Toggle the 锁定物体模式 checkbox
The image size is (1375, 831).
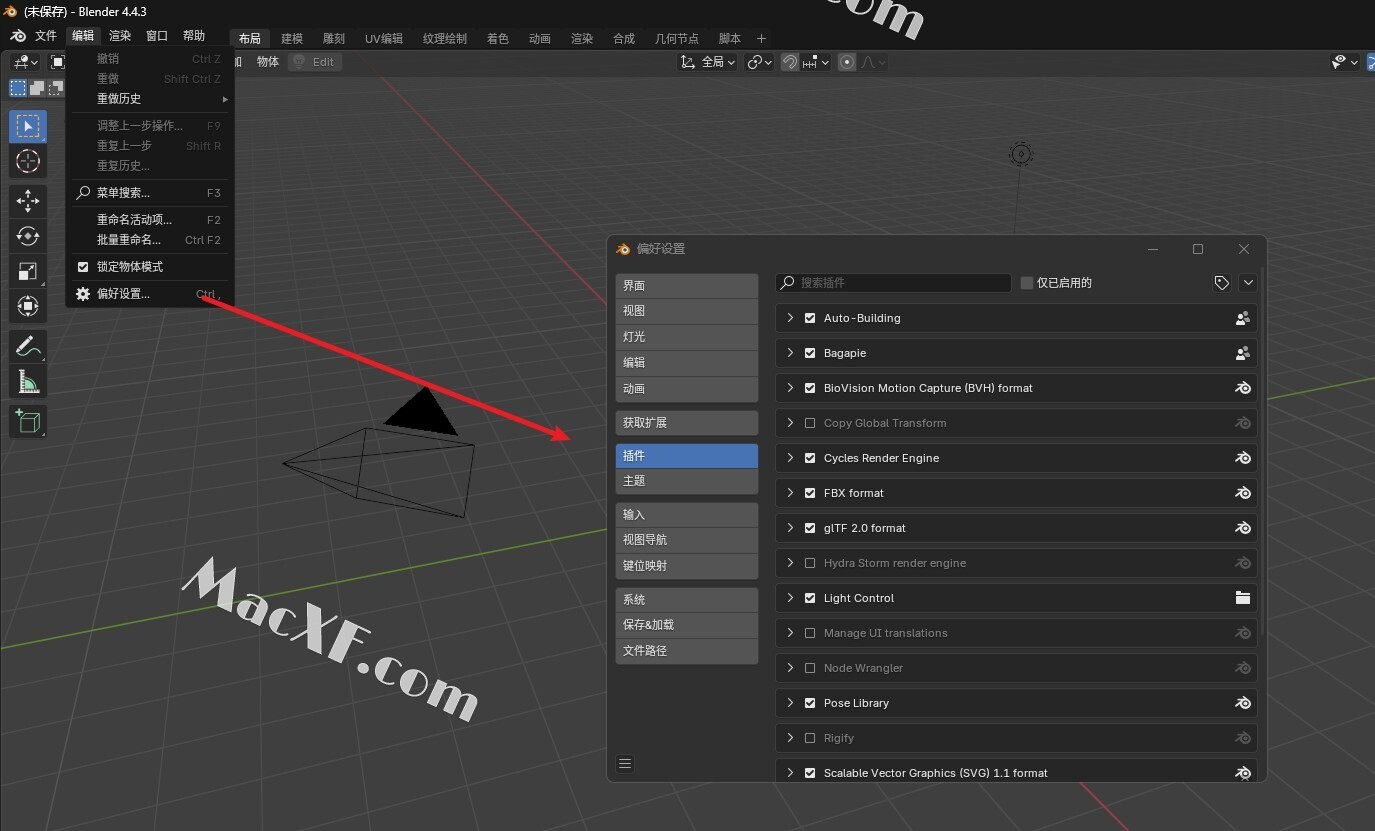point(83,267)
